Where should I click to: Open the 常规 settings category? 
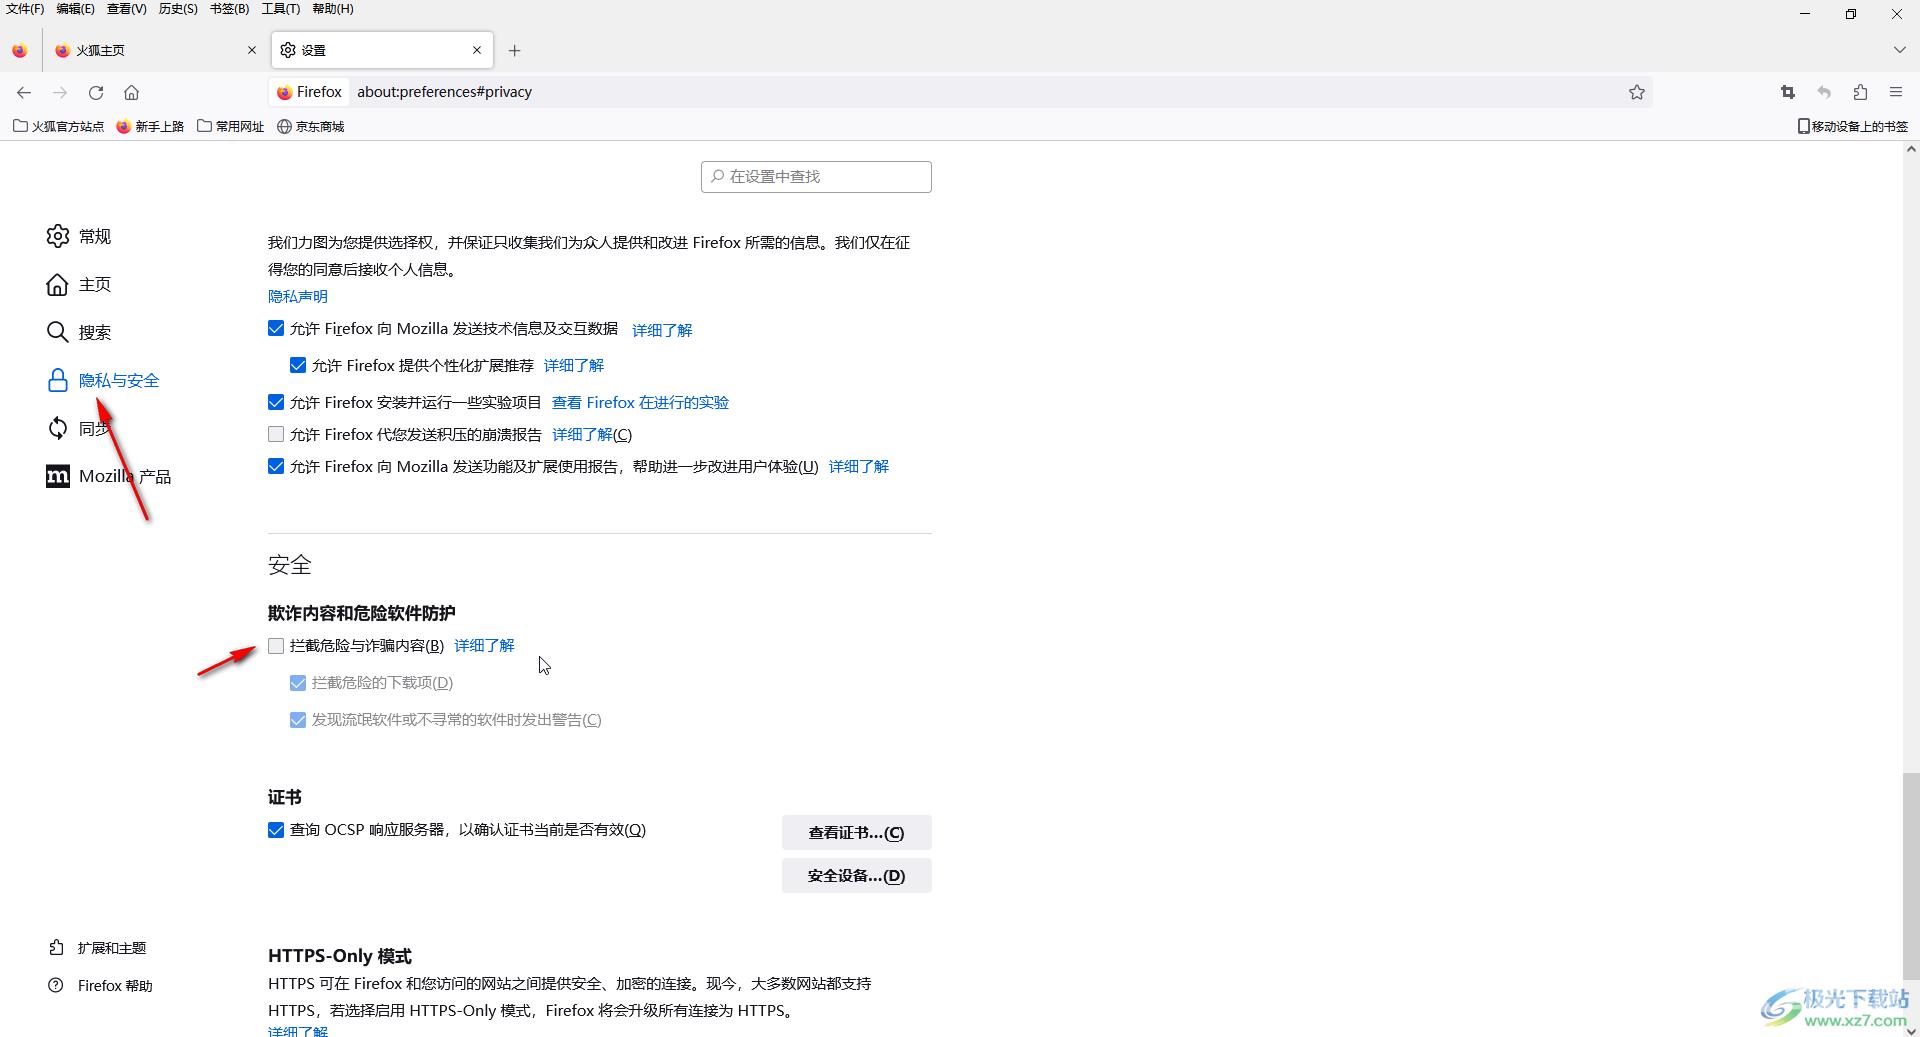pos(79,236)
